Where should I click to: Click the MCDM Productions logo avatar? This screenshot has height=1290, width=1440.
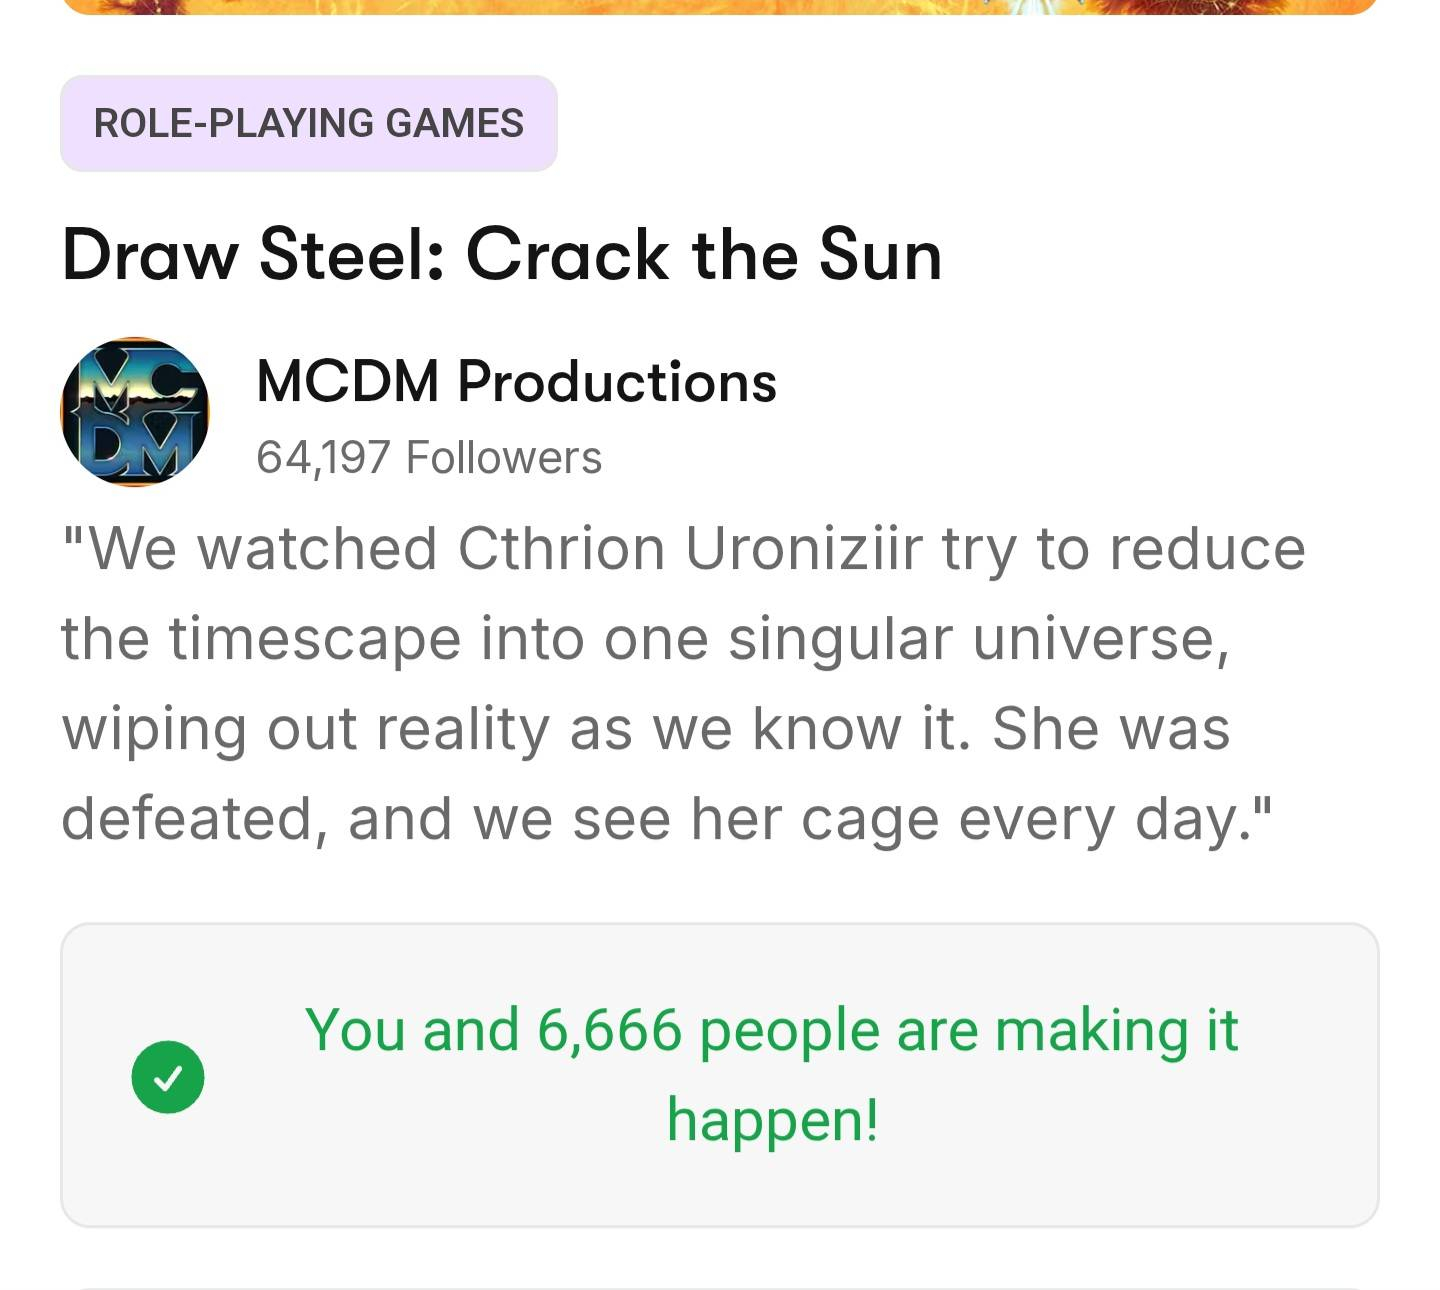[135, 412]
